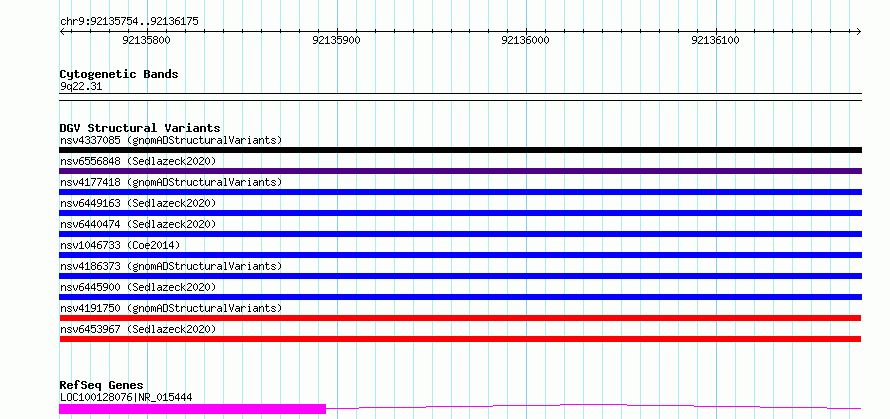The width and height of the screenshot is (890, 419).
Task: Click ruler position label 92136100
Action: click(716, 40)
